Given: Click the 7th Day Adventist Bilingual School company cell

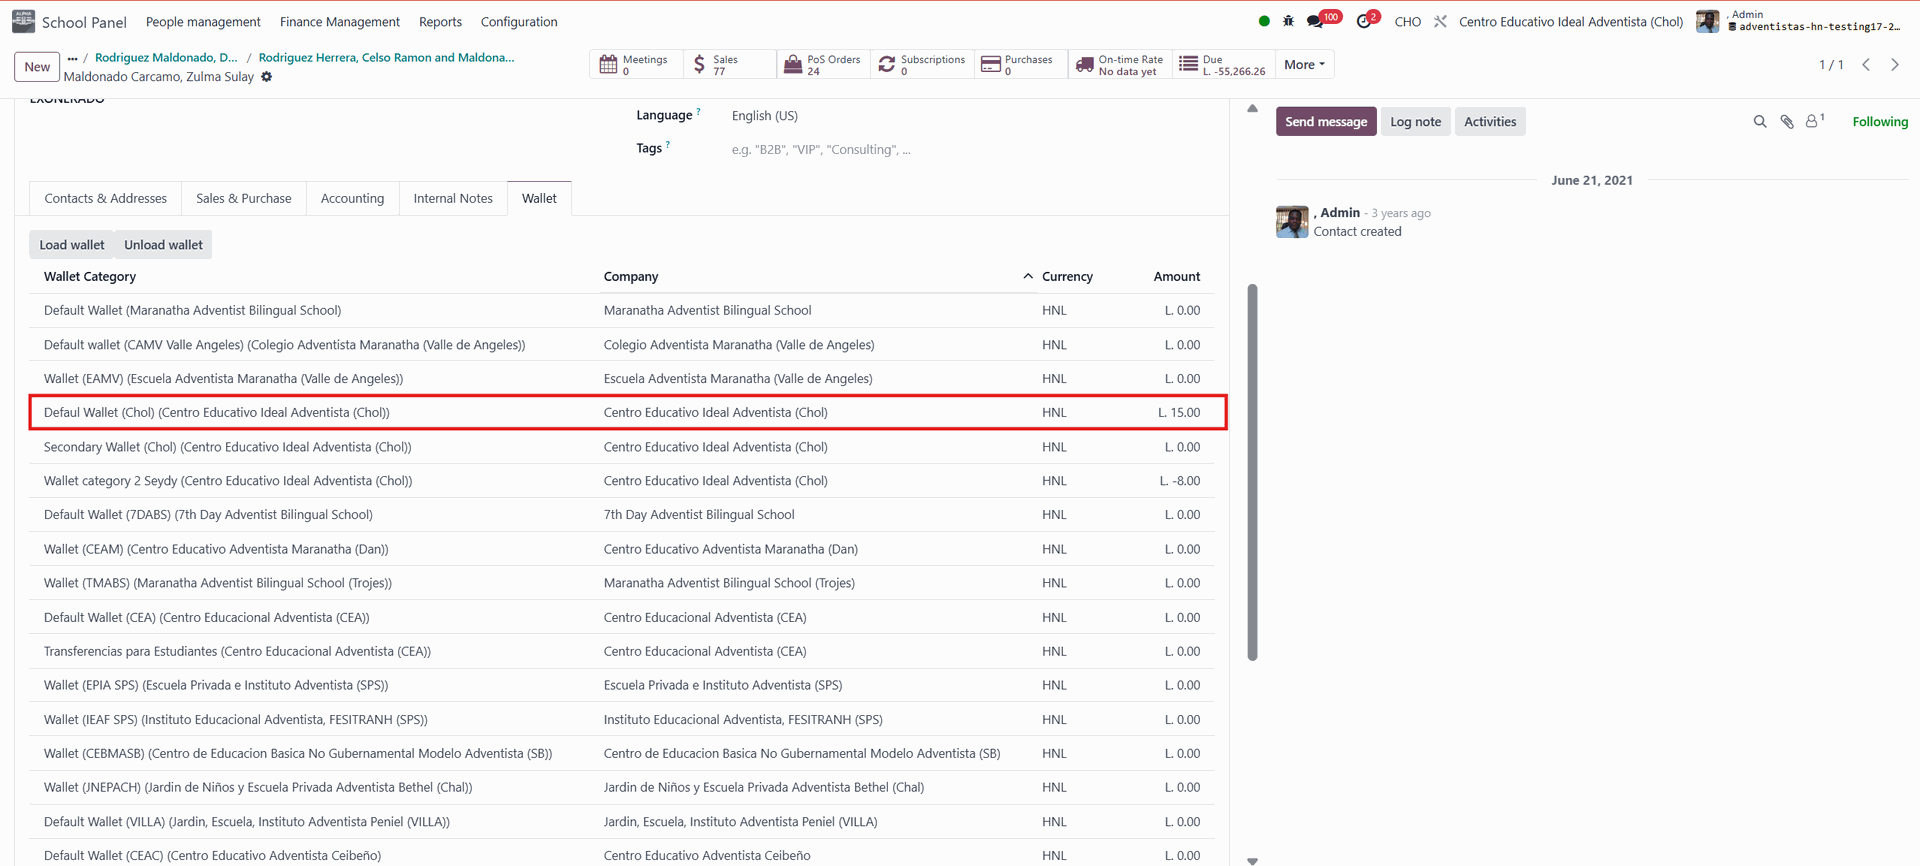Looking at the screenshot, I should 699,515.
